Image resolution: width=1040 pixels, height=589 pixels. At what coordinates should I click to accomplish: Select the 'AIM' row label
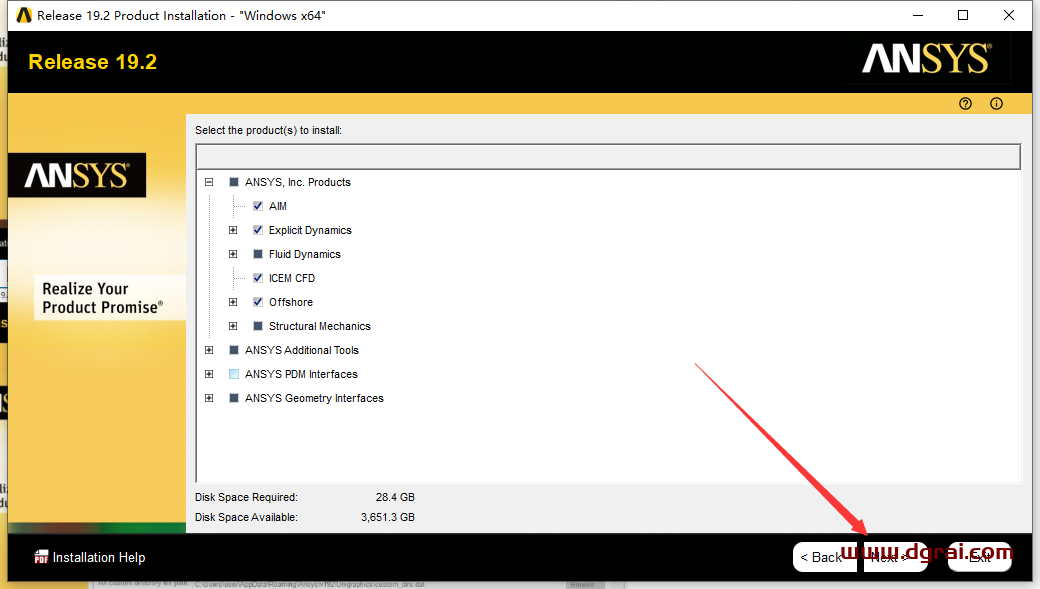point(278,206)
